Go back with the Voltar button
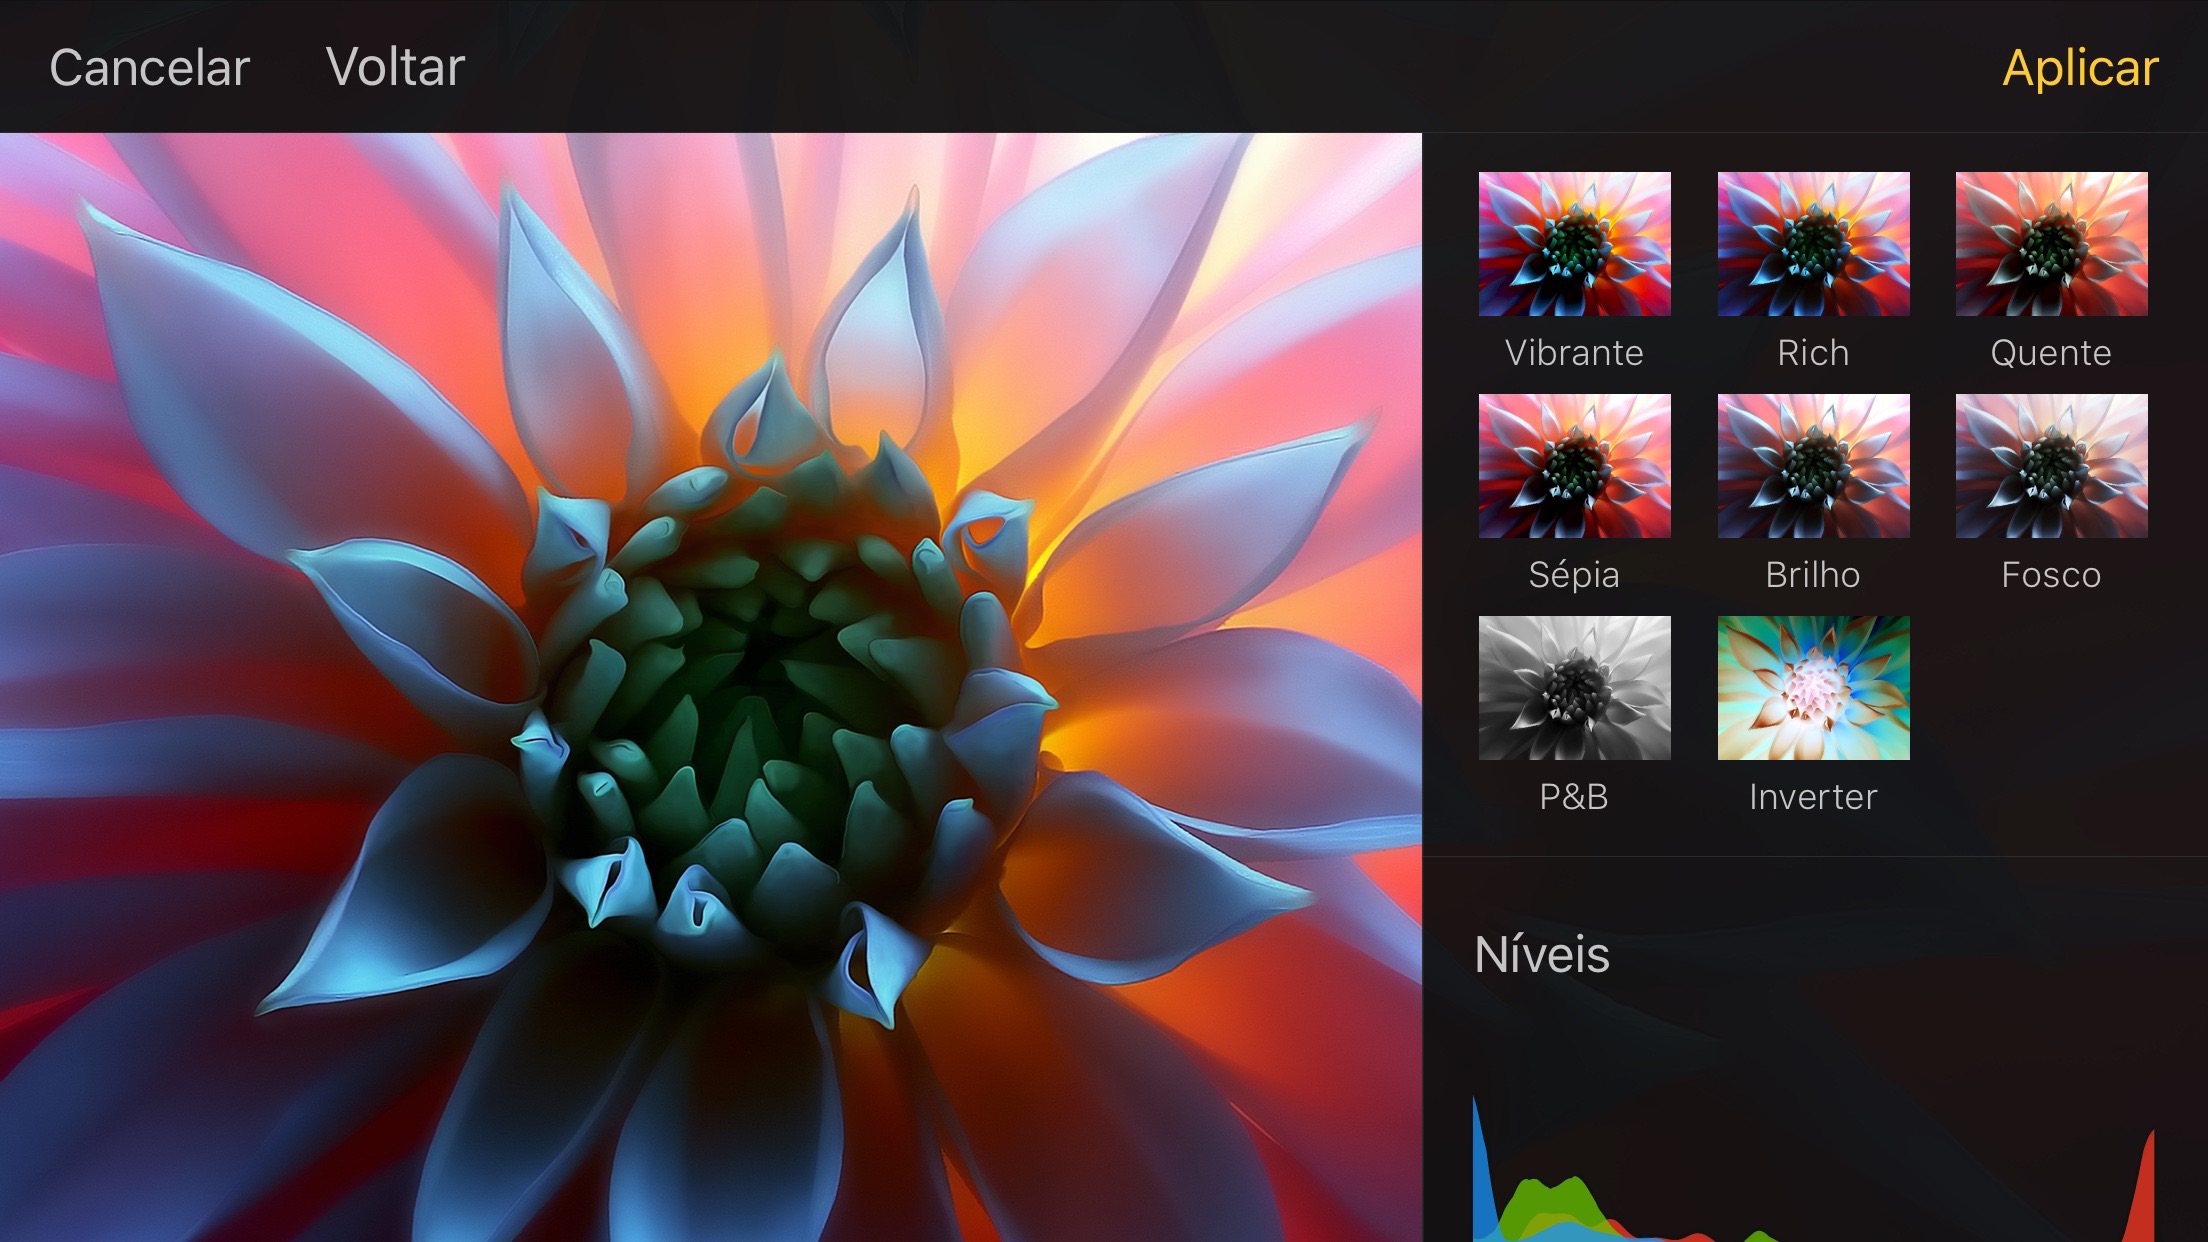 395,68
